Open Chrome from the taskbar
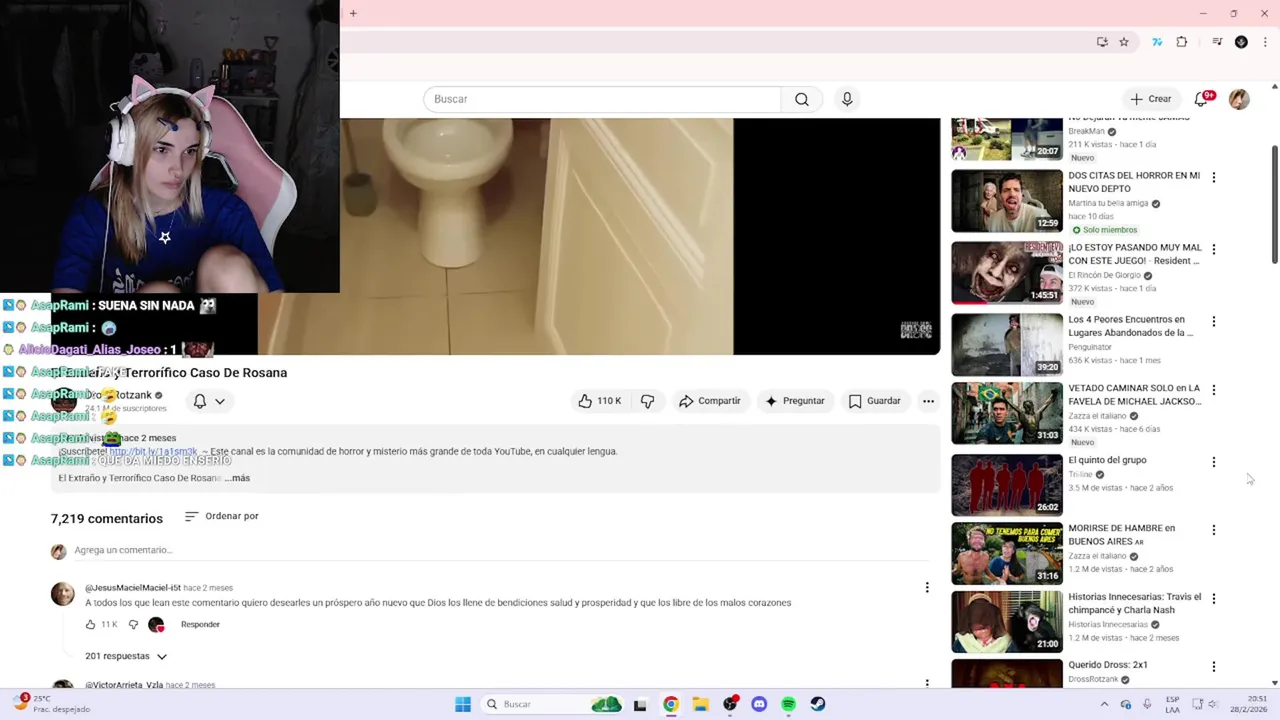 click(671, 704)
